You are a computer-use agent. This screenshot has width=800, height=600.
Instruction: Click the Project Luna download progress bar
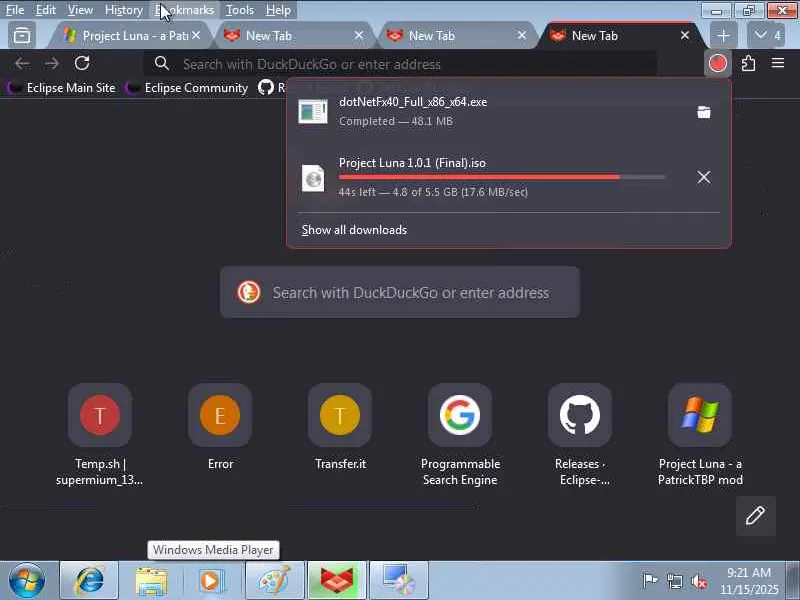[502, 177]
